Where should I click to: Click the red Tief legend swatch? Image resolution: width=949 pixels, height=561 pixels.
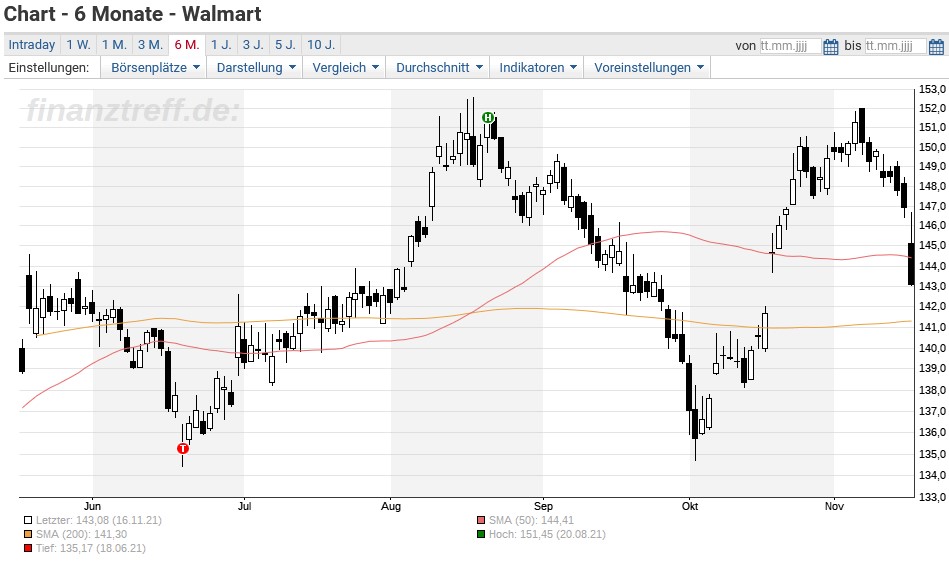[28, 548]
